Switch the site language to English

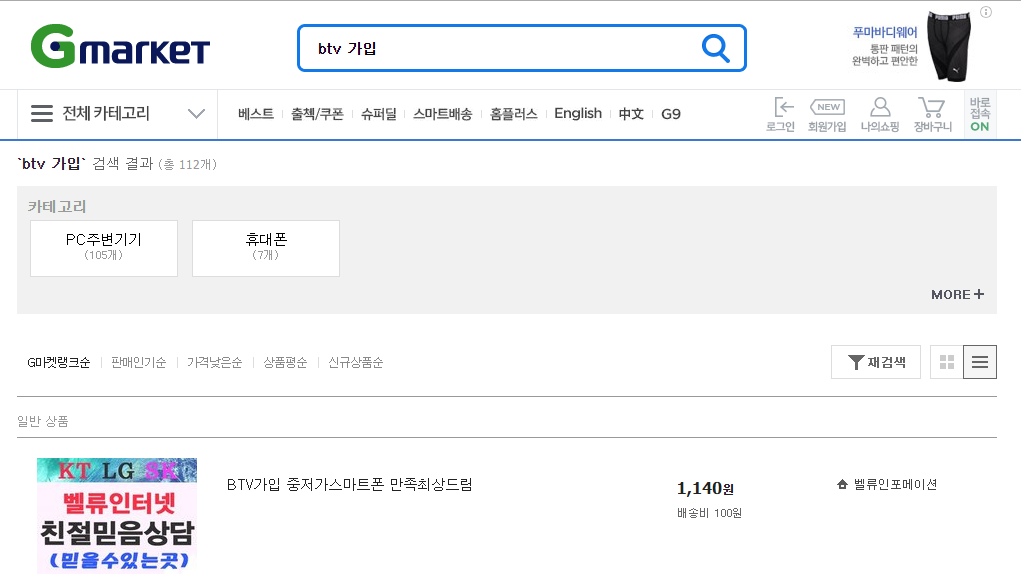578,113
